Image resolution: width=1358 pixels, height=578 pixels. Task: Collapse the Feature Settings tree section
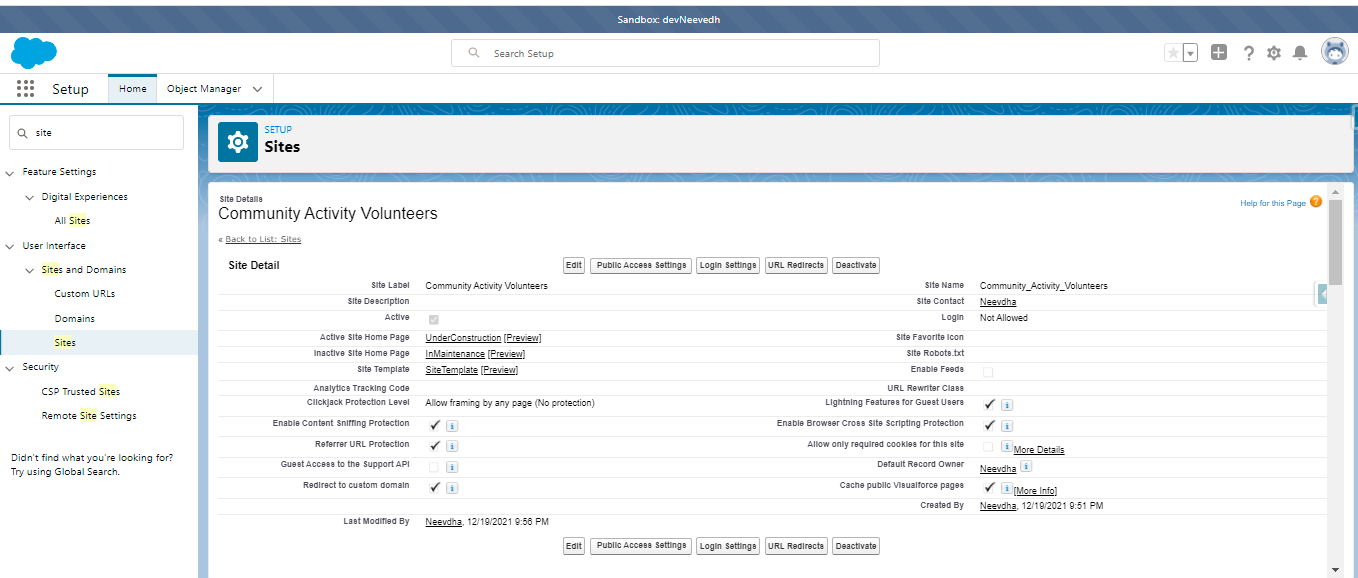pyautogui.click(x=11, y=171)
